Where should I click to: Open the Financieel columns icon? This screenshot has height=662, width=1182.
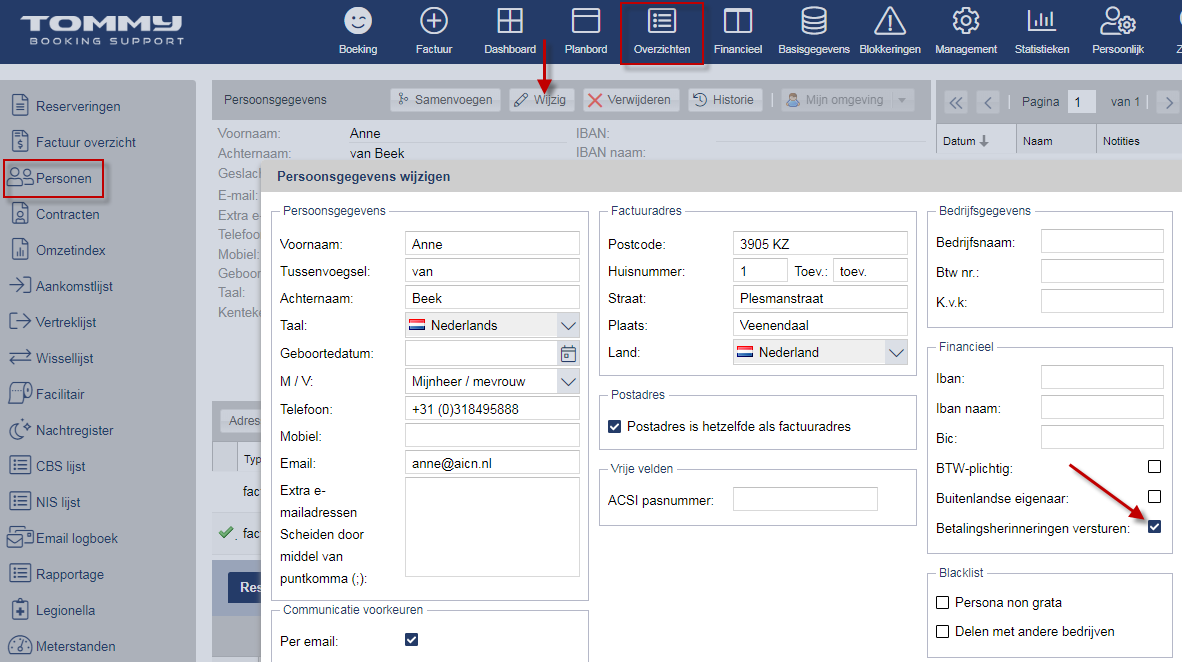pyautogui.click(x=738, y=21)
